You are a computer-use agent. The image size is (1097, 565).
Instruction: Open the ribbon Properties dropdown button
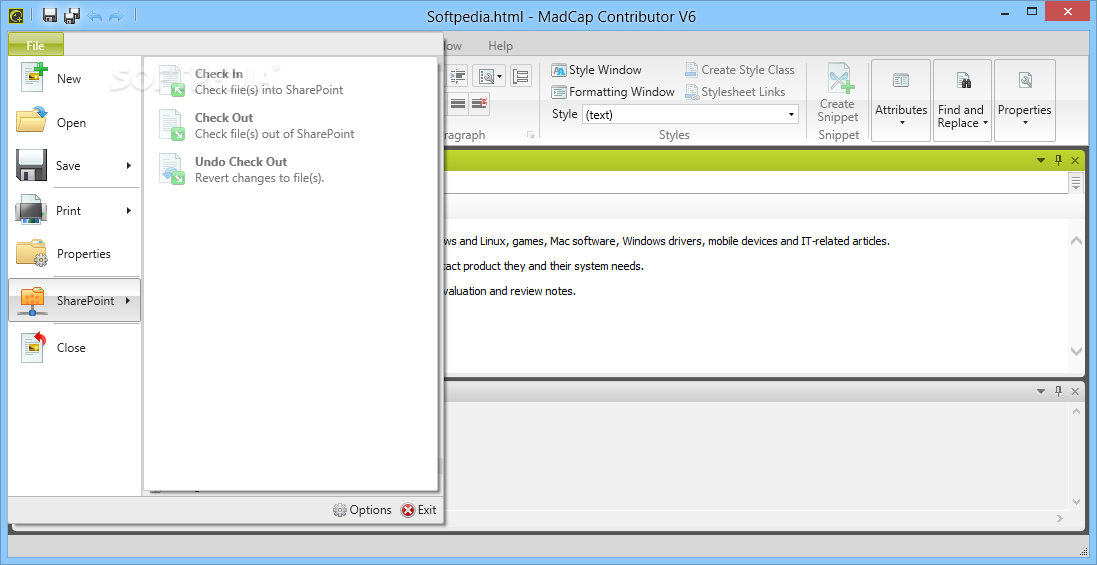click(1024, 100)
